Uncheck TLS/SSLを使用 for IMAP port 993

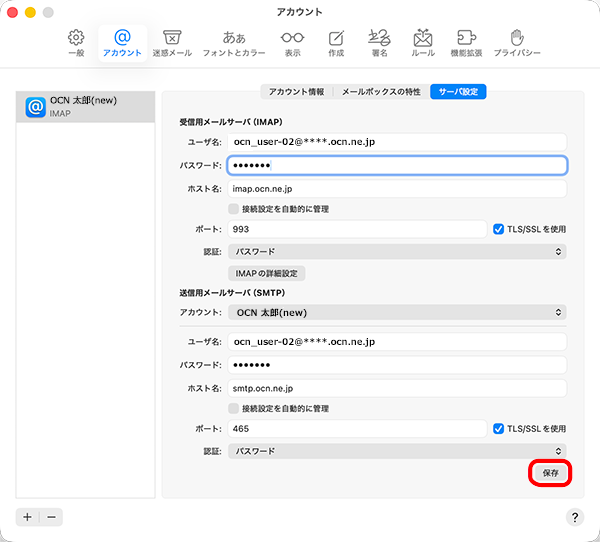(499, 229)
